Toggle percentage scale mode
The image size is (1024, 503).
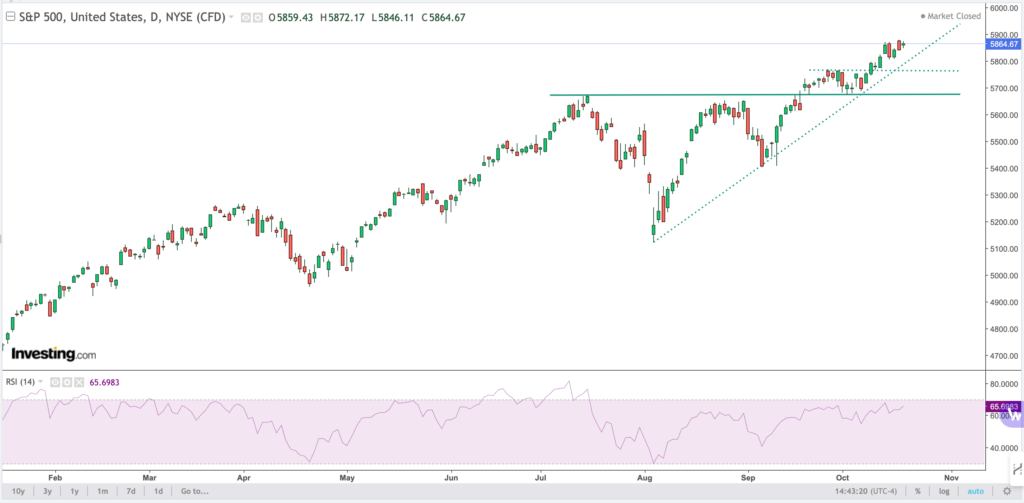click(917, 491)
